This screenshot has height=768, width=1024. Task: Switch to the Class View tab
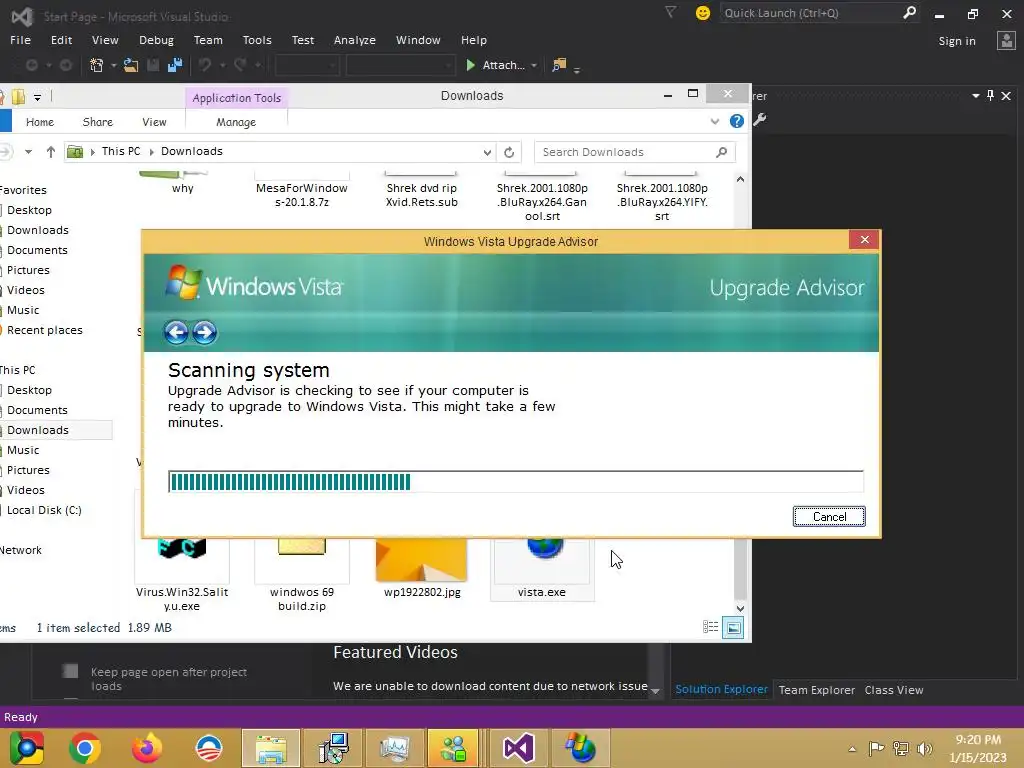coord(893,690)
